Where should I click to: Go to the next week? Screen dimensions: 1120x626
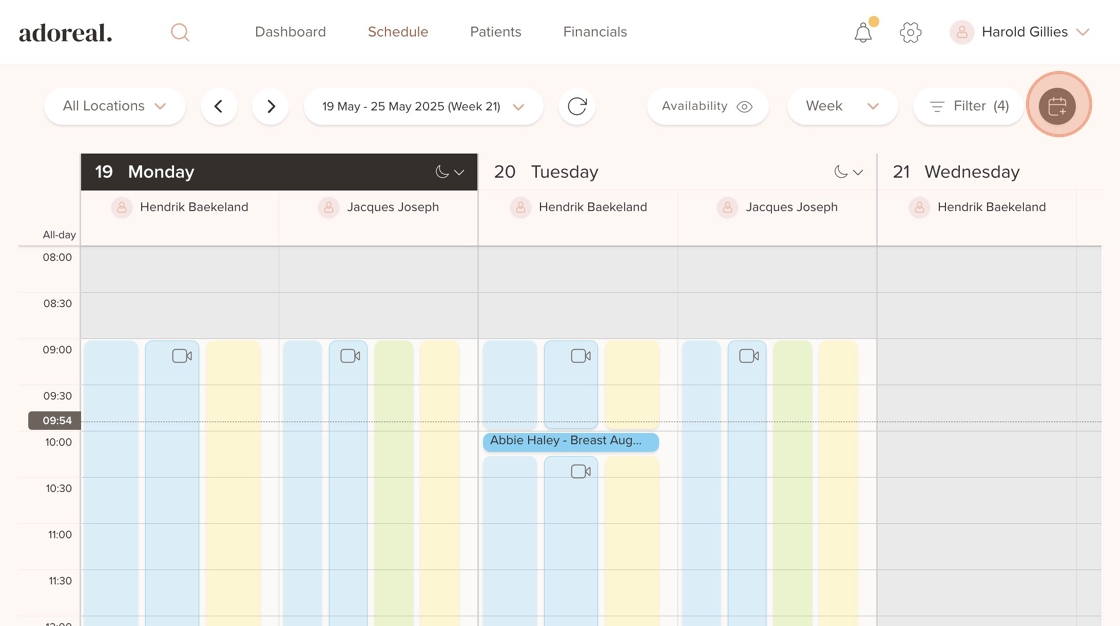point(271,106)
